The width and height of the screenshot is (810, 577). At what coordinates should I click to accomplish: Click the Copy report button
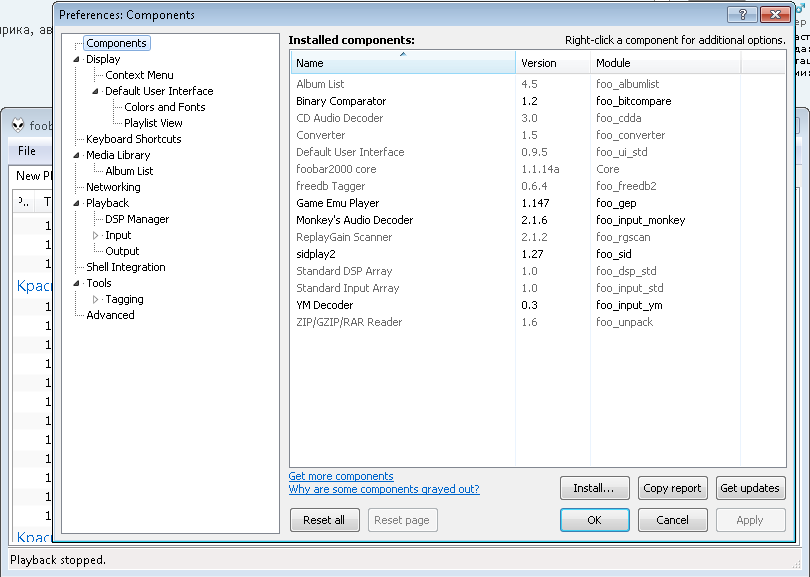(672, 488)
